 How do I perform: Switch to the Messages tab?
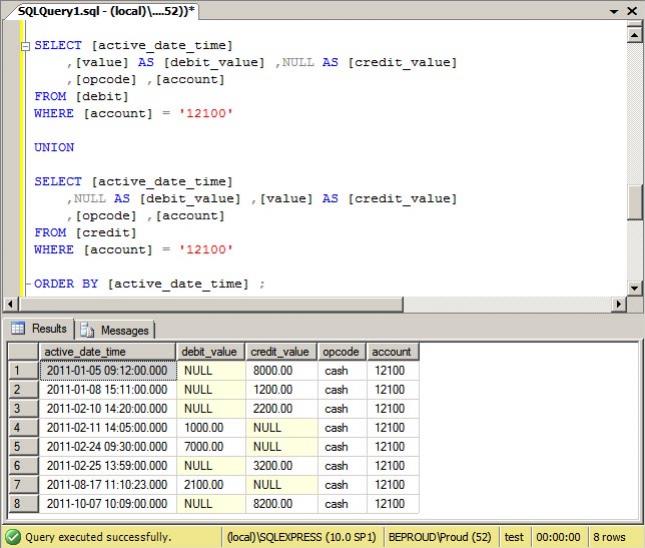(115, 330)
